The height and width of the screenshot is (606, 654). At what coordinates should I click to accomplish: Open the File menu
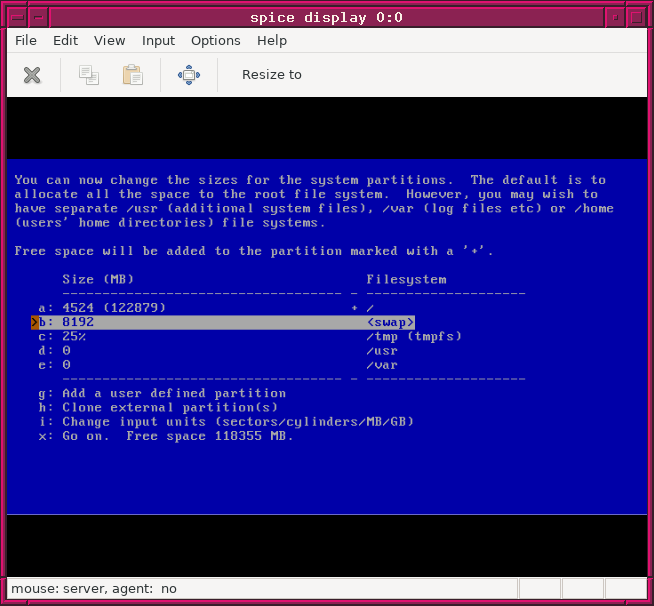[26, 41]
